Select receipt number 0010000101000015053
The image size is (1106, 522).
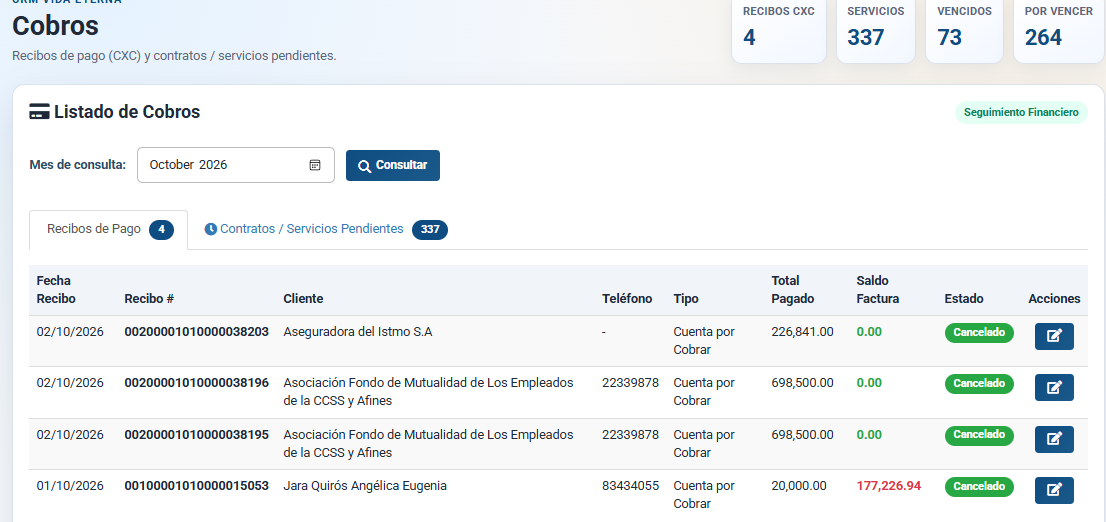click(196, 485)
